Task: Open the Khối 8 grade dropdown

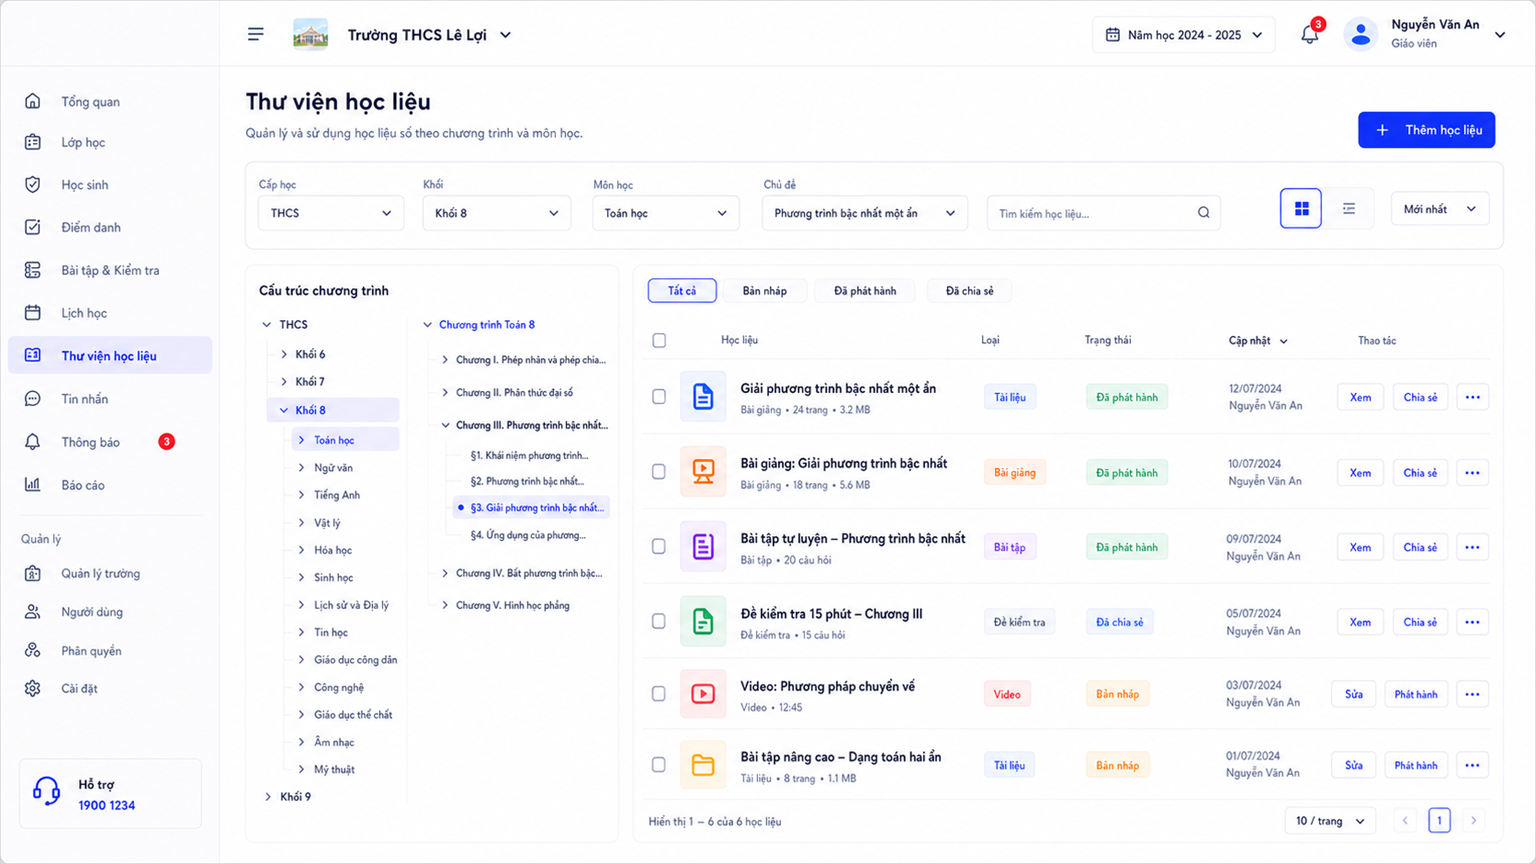Action: (497, 213)
